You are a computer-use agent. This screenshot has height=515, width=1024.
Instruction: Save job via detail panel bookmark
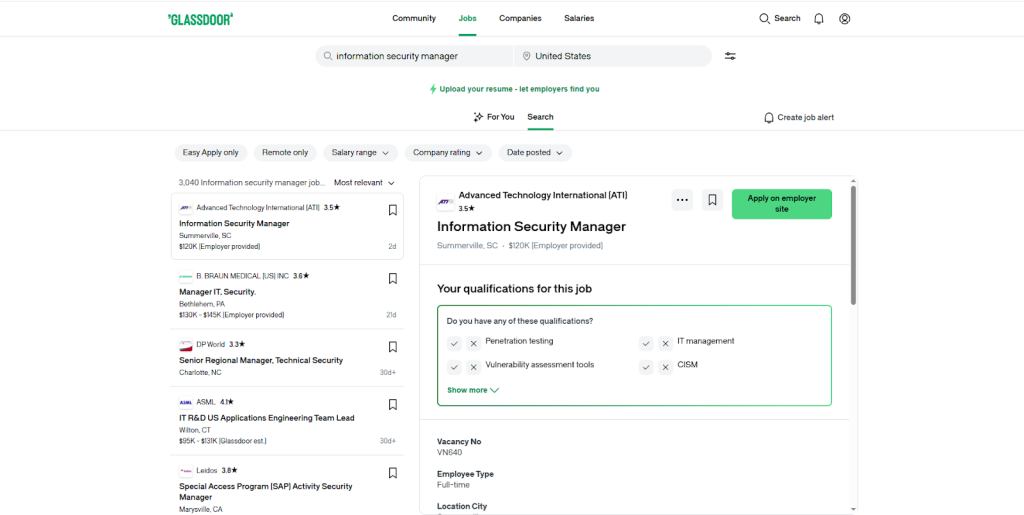point(712,200)
